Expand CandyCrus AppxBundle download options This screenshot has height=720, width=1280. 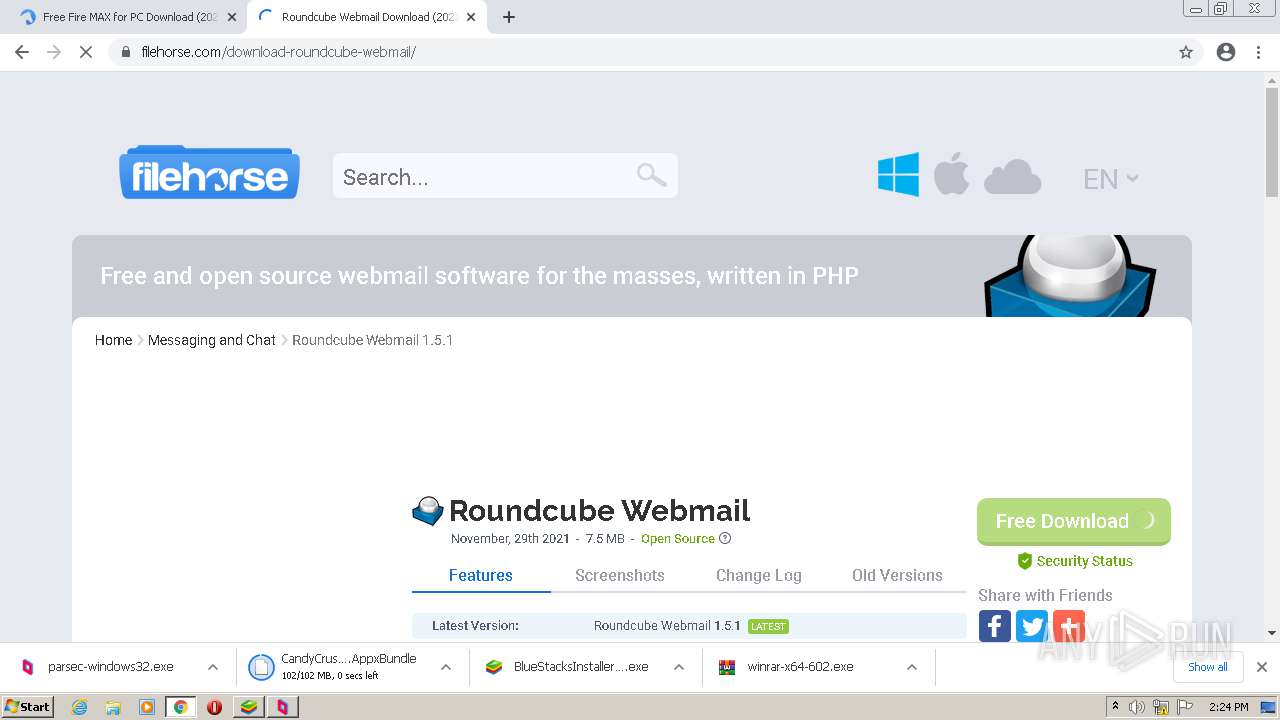tap(446, 667)
